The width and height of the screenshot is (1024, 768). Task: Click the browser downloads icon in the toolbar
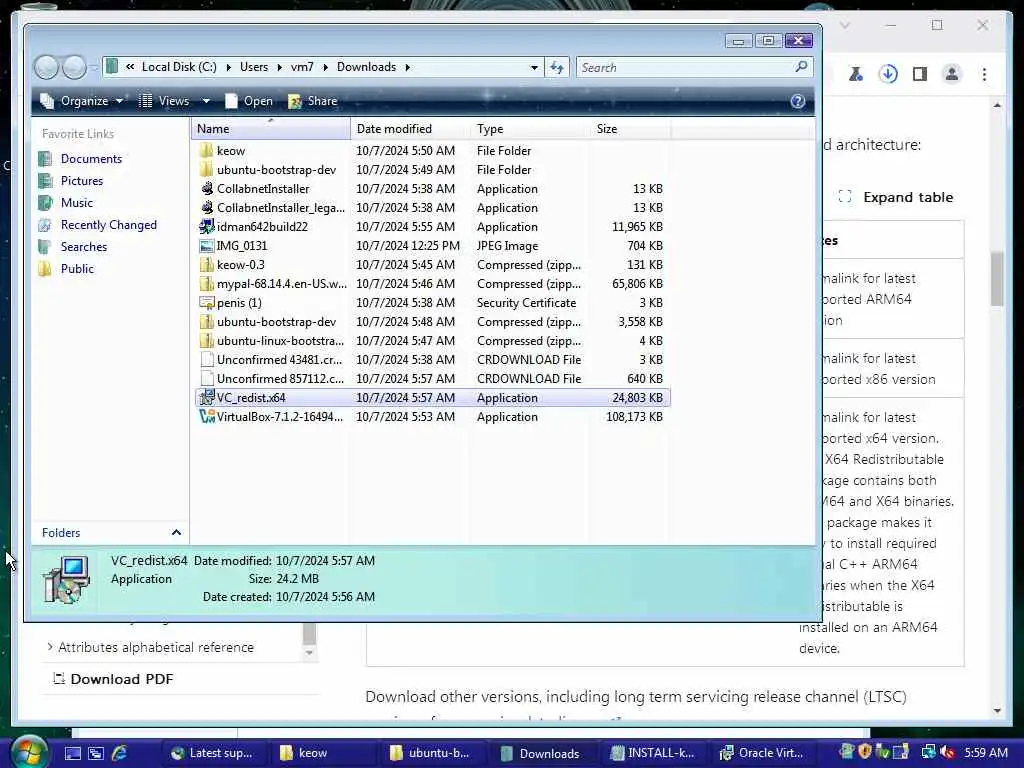(x=888, y=74)
